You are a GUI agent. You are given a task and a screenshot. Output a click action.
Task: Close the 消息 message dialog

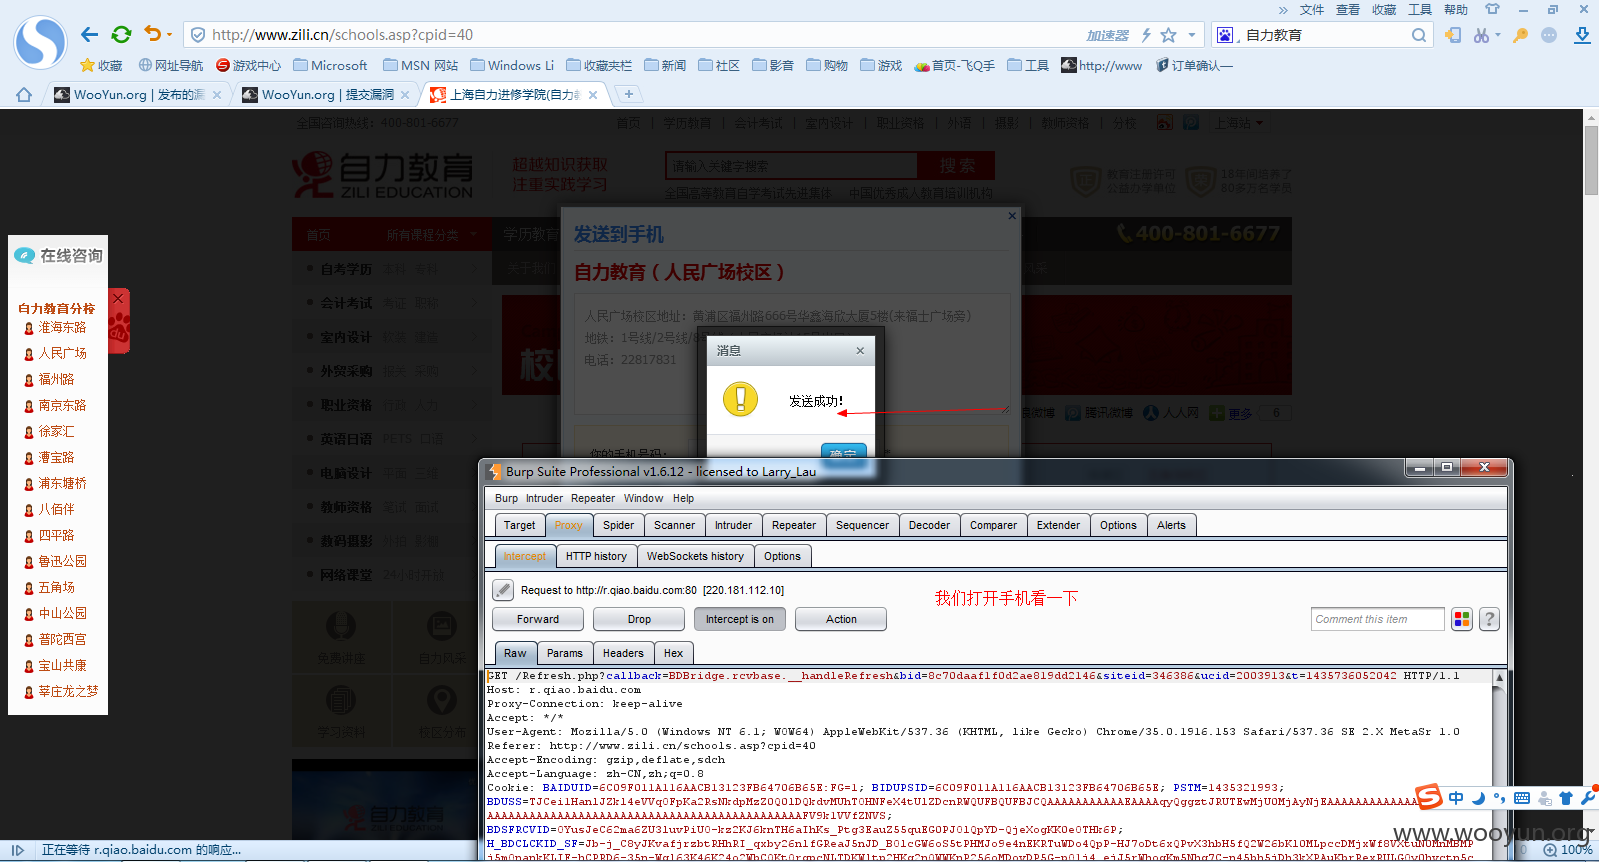pyautogui.click(x=860, y=350)
